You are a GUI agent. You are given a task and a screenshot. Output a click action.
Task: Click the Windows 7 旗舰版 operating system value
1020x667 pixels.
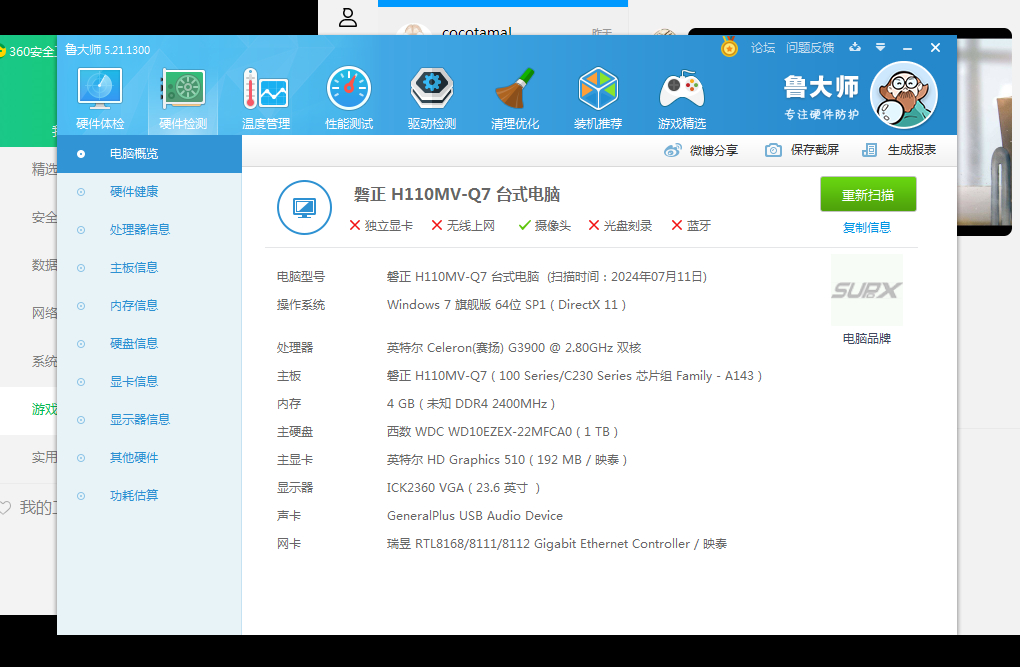(506, 305)
